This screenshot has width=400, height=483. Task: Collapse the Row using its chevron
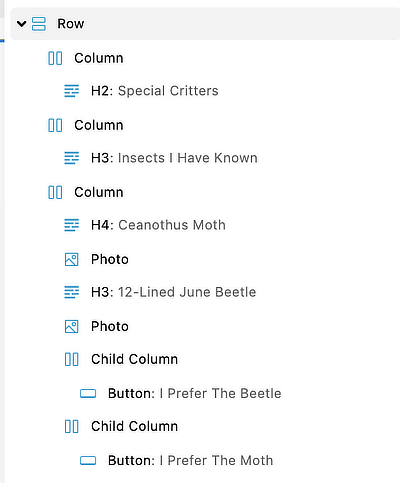click(22, 24)
